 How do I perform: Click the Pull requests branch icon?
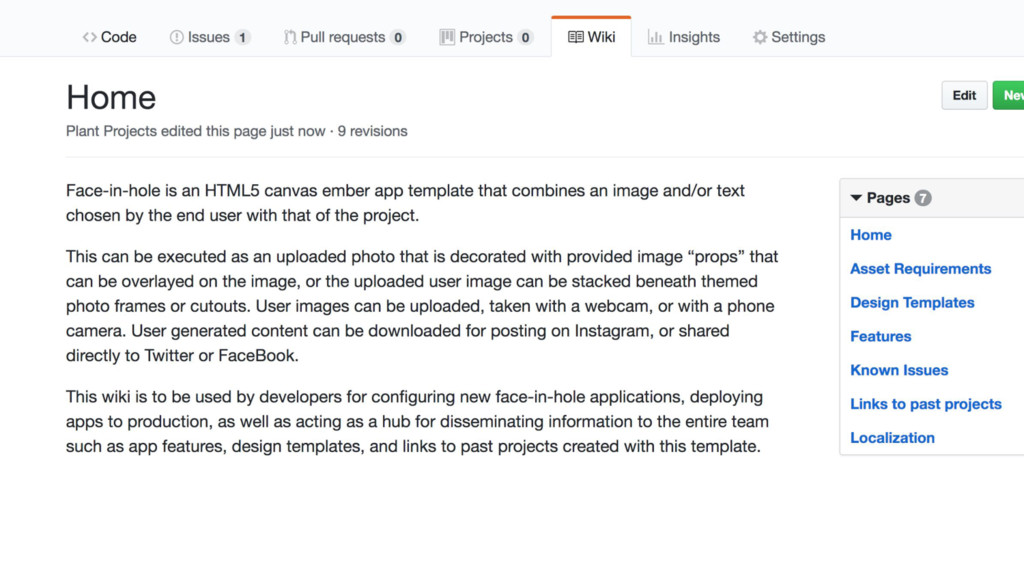pos(290,37)
